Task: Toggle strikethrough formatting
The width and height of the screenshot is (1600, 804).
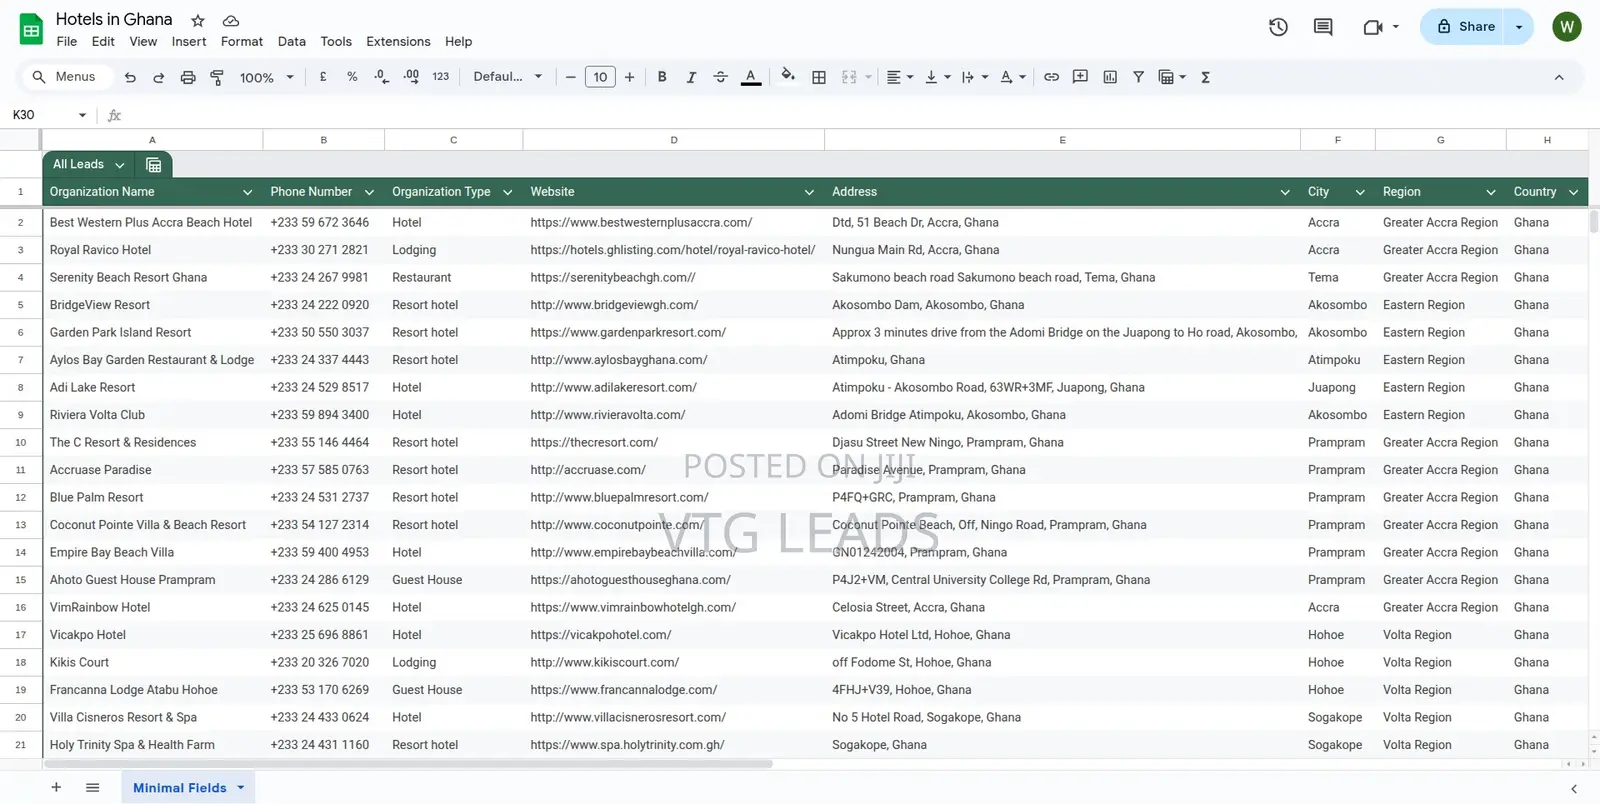Action: pos(720,77)
